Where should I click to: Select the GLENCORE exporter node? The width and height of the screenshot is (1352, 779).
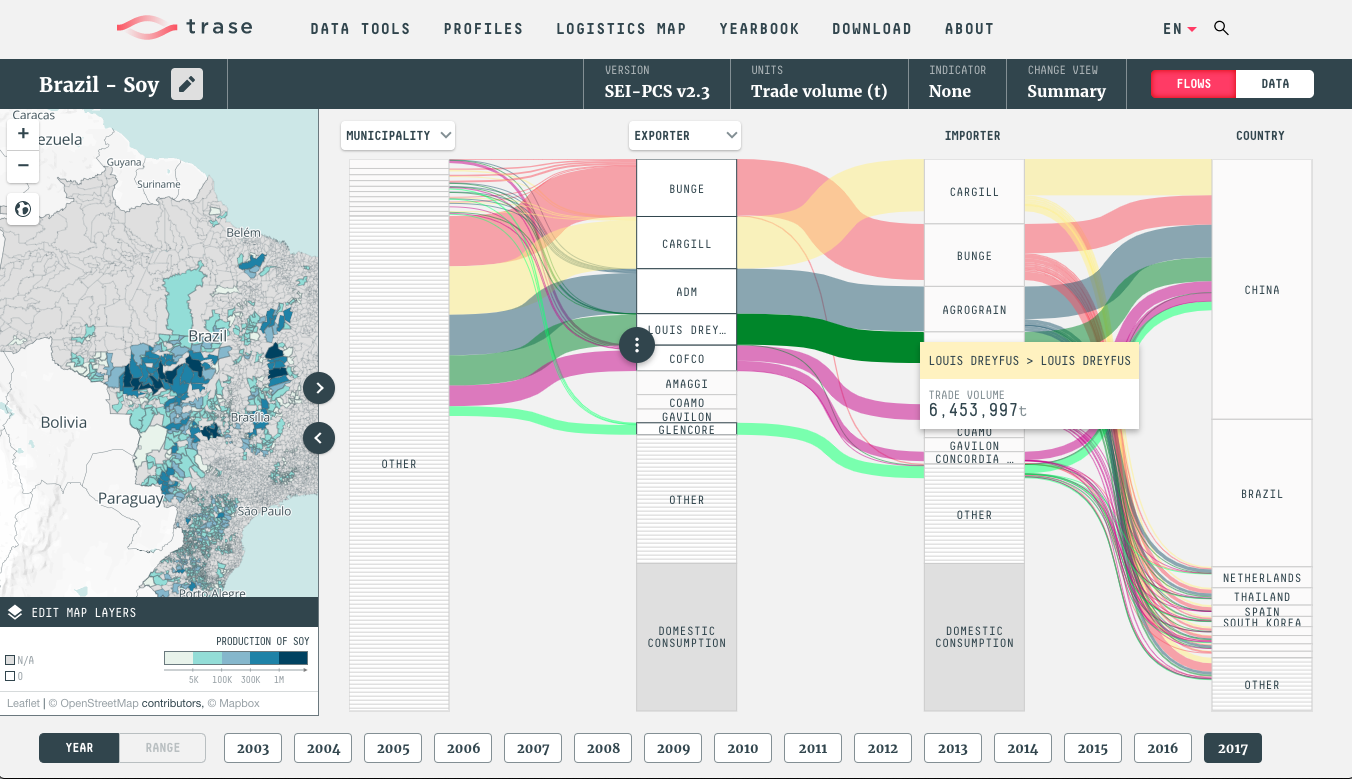click(x=686, y=429)
